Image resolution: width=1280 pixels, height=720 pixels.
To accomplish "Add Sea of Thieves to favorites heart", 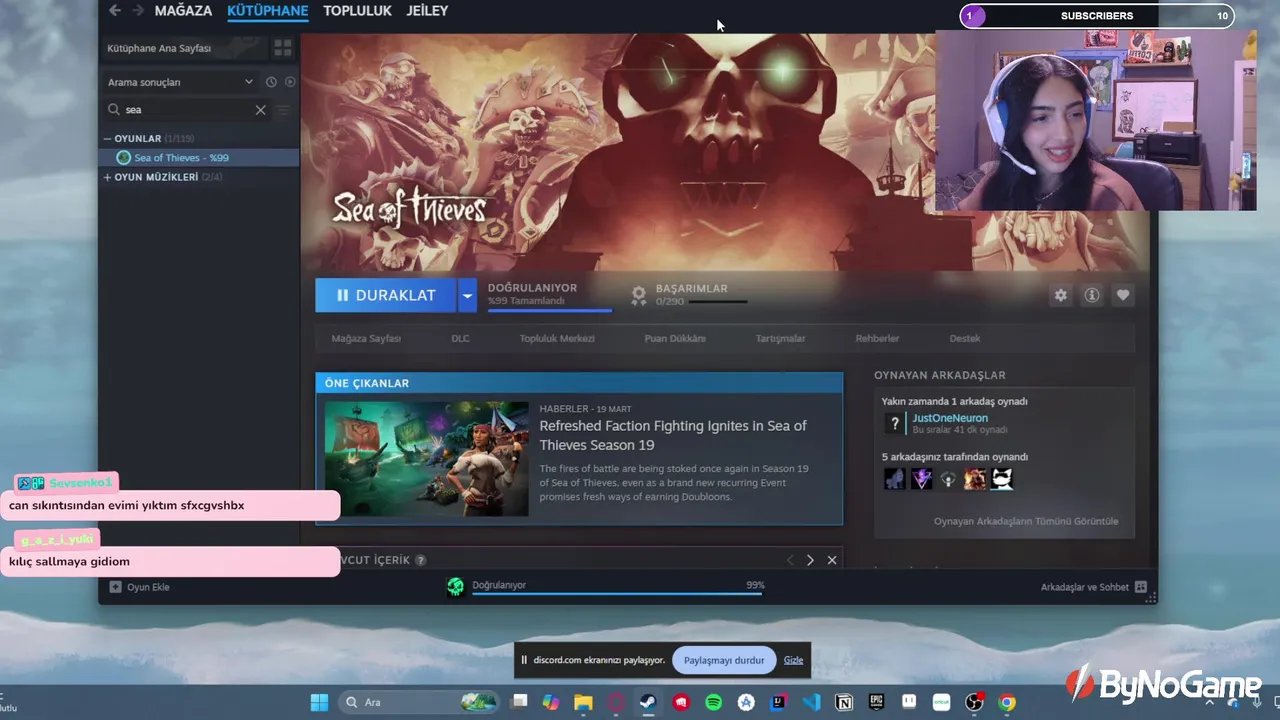I will click(1123, 295).
